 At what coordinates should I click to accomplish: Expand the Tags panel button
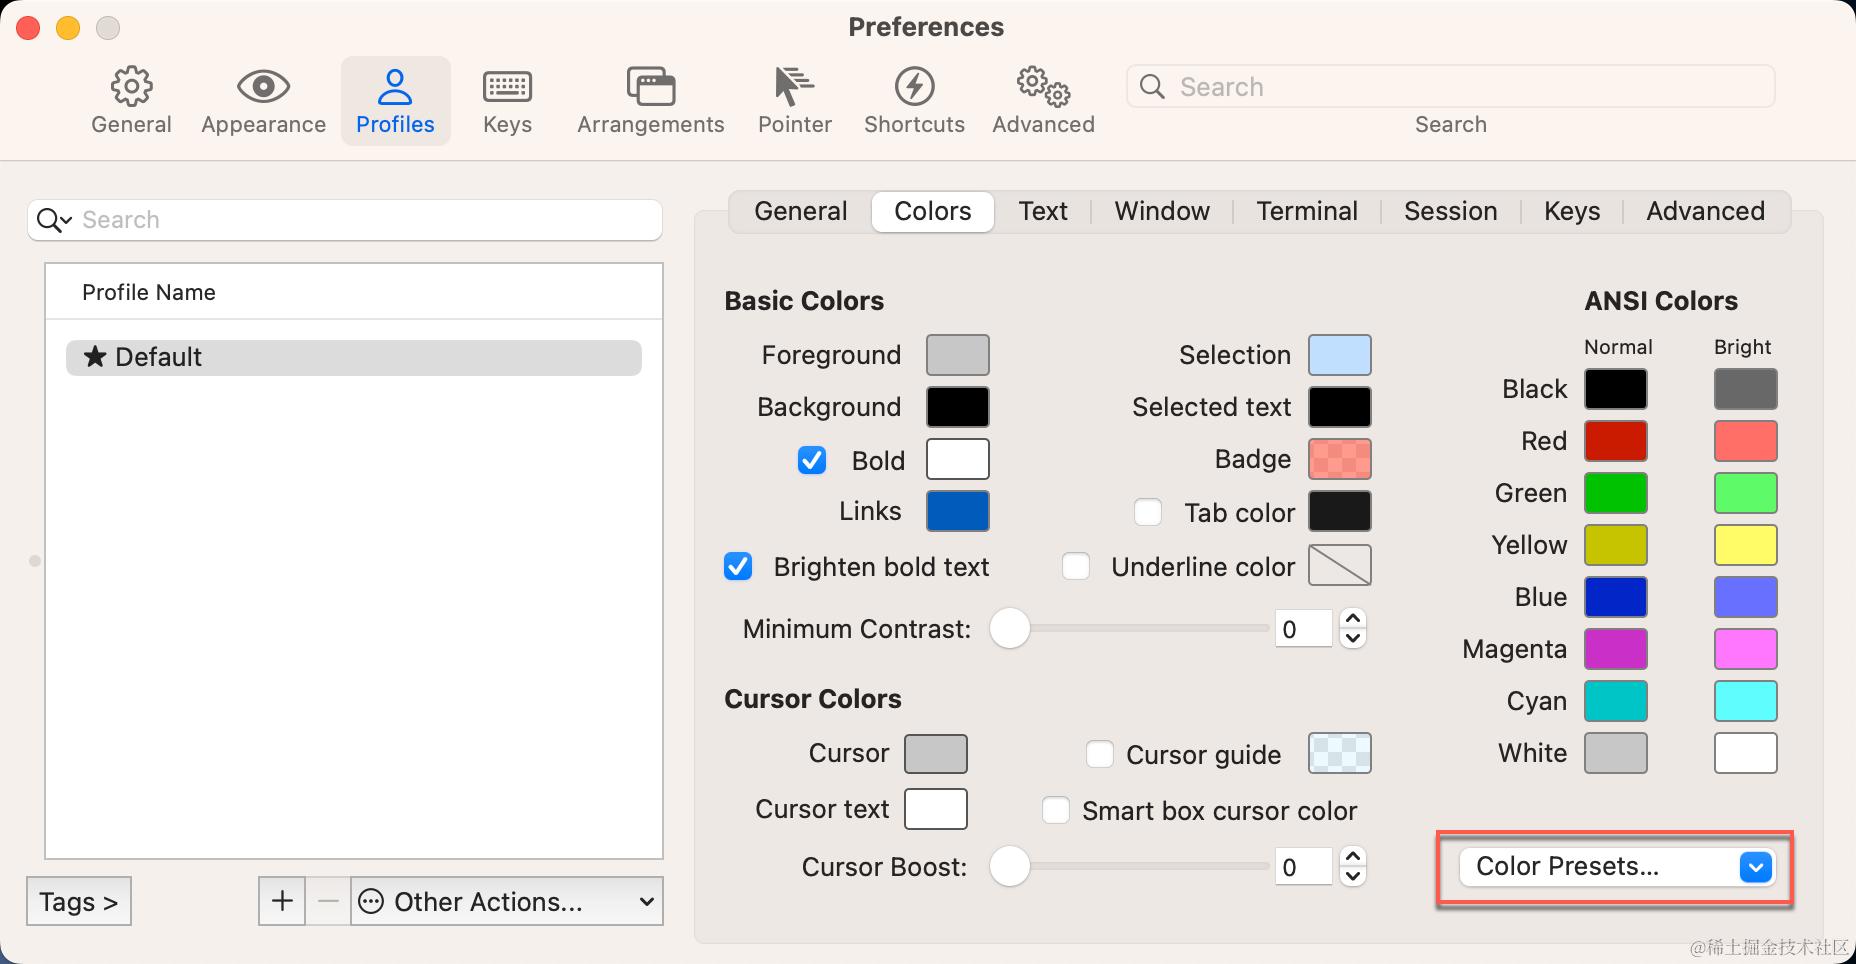(x=79, y=901)
